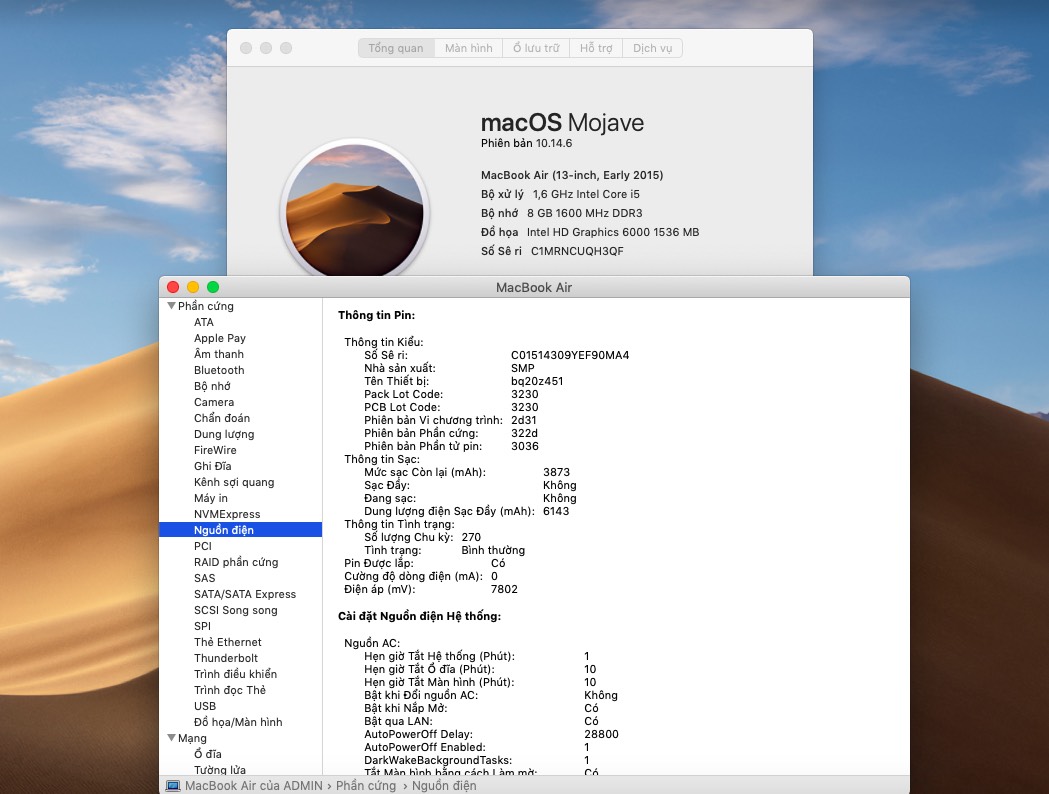1049x794 pixels.
Task: Click the device name bq20z451
Action: point(537,381)
